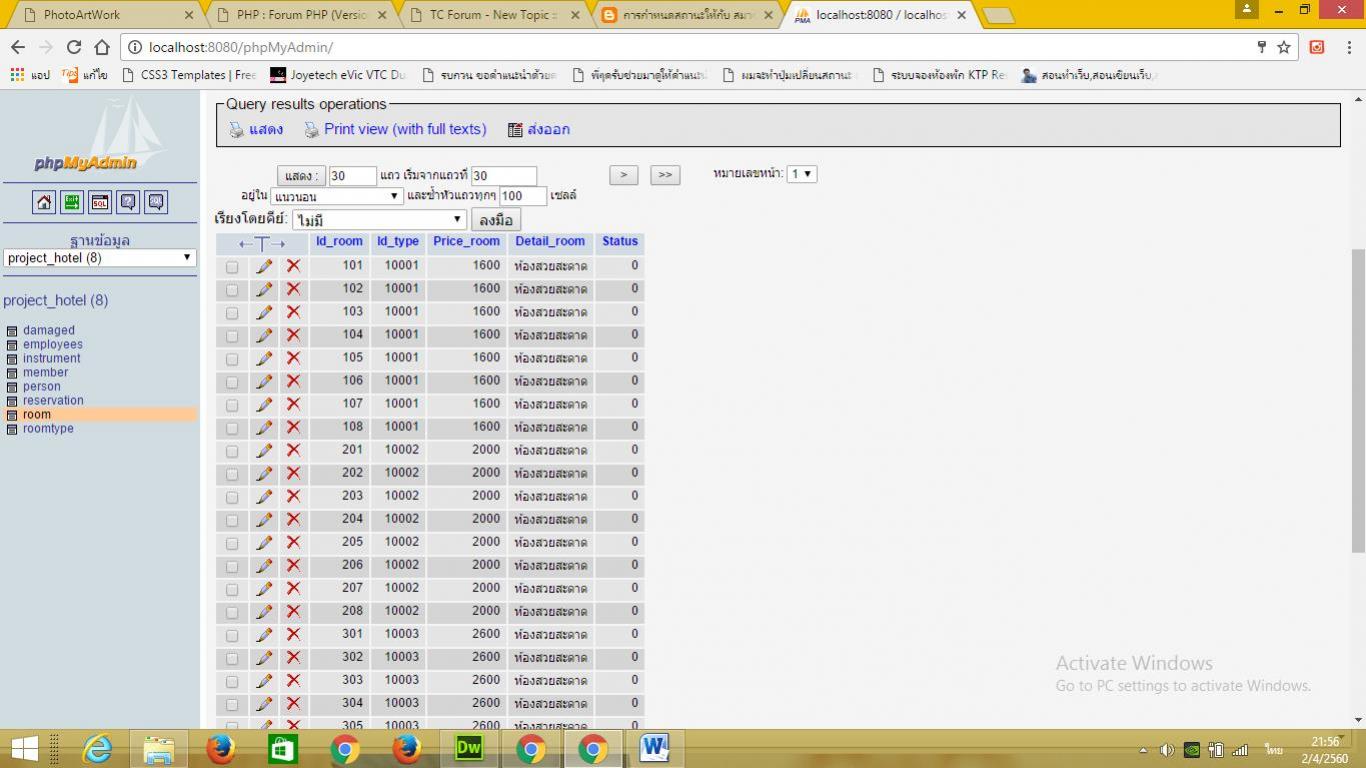Open Print view (with full texts) link
This screenshot has height=768, width=1366.
click(x=404, y=129)
